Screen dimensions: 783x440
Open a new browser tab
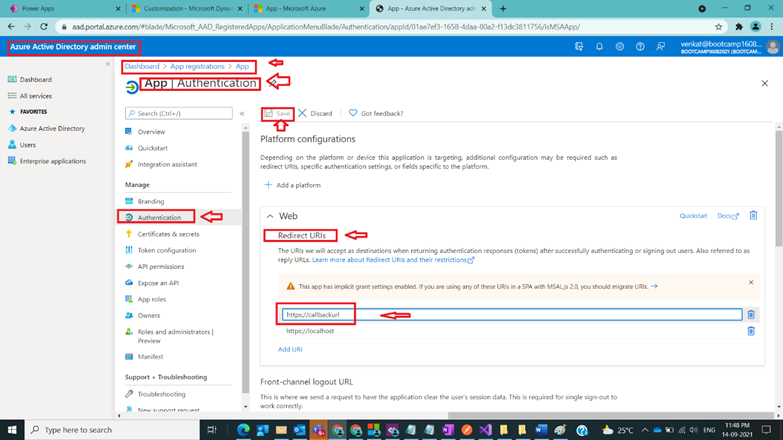[x=503, y=8]
